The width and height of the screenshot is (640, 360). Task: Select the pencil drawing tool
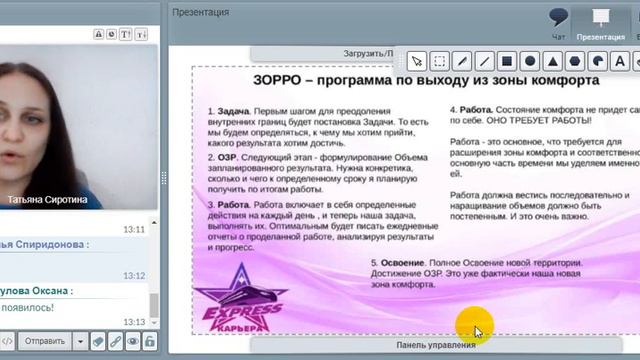coord(462,61)
